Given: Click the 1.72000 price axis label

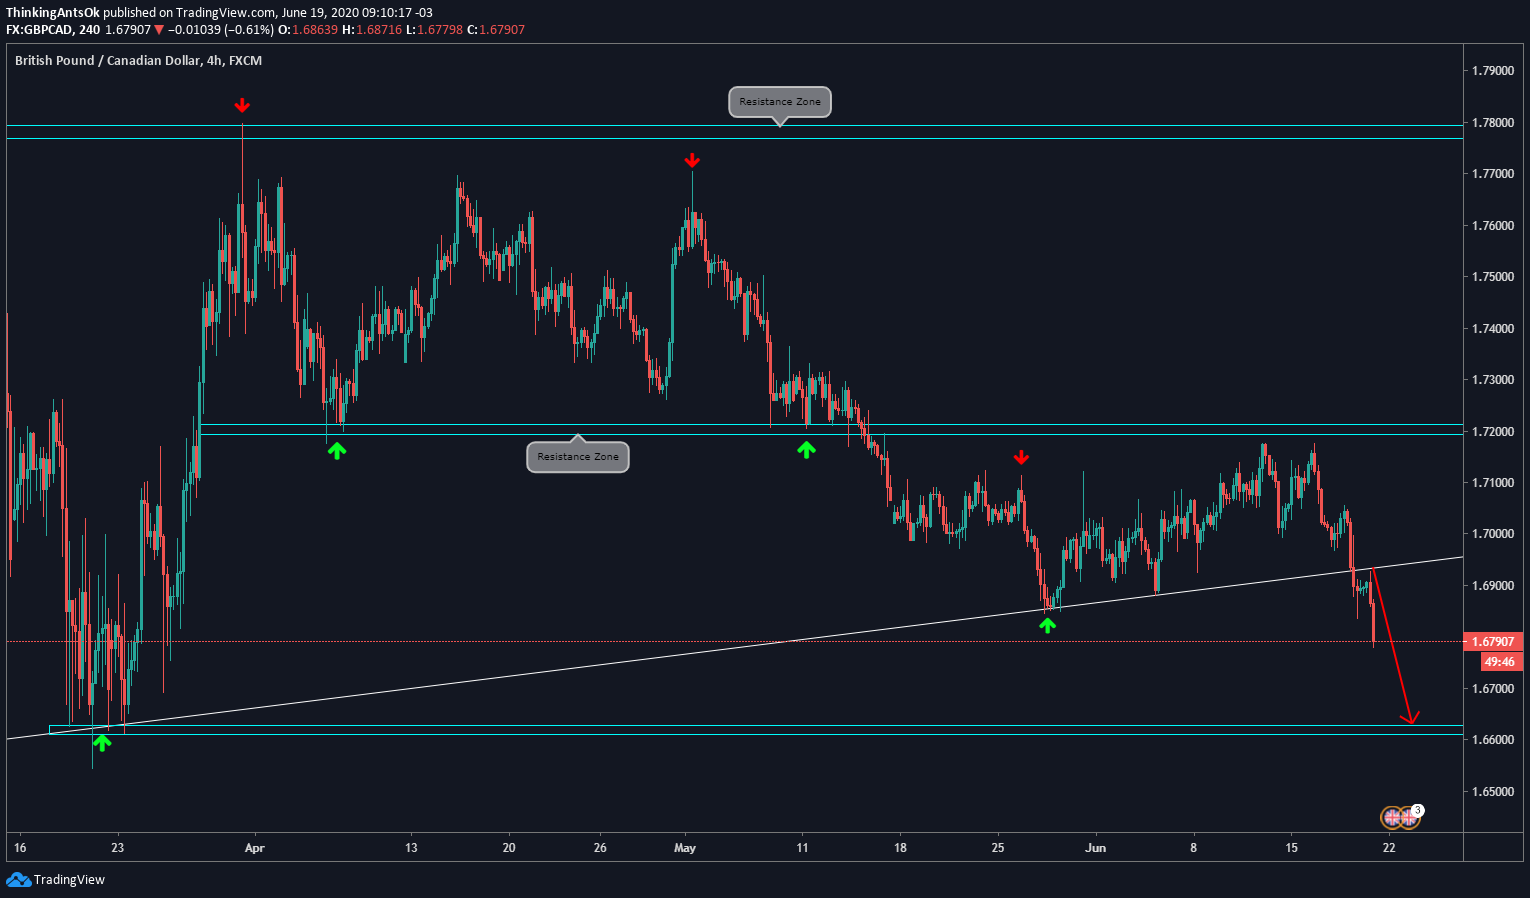Looking at the screenshot, I should 1492,432.
